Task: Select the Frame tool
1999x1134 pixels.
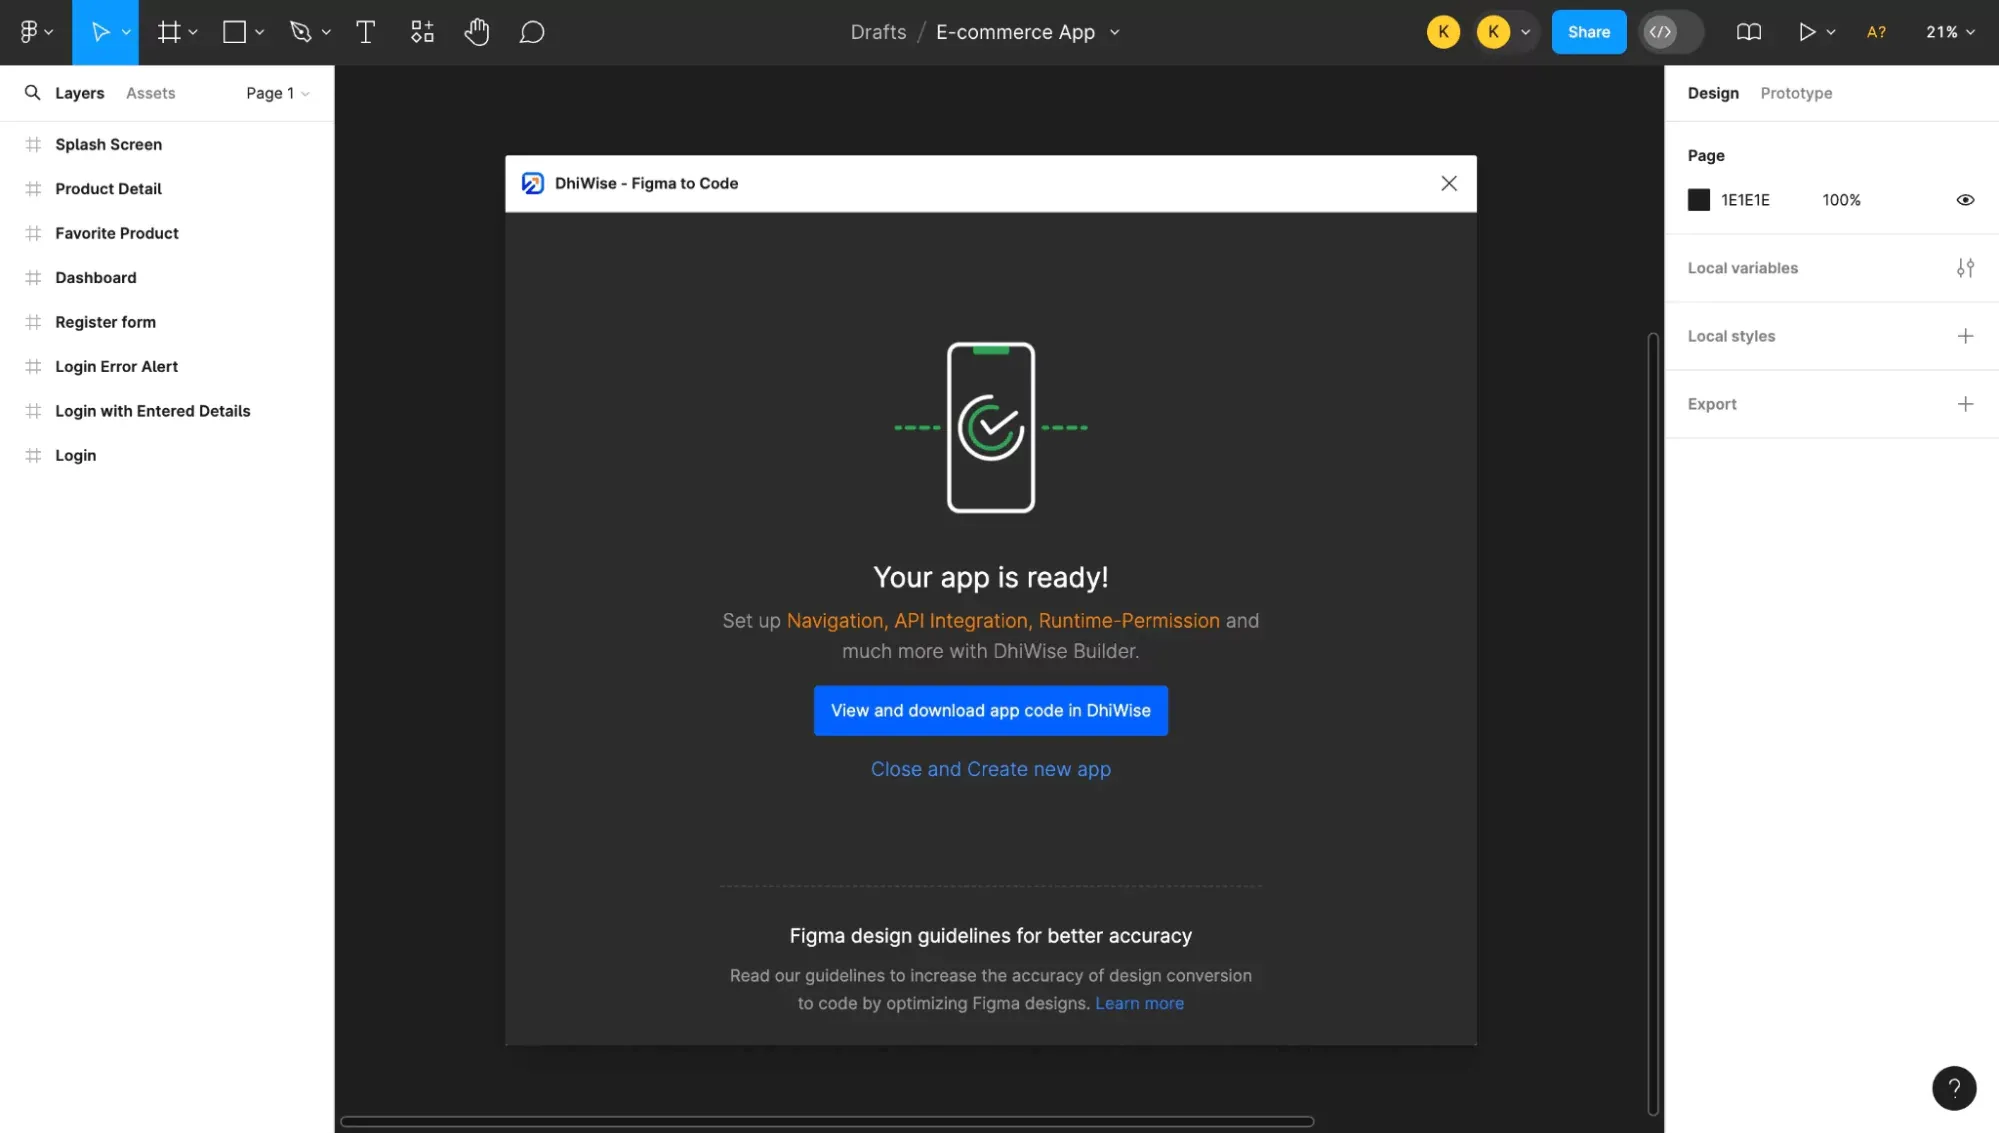Action: pyautogui.click(x=170, y=31)
